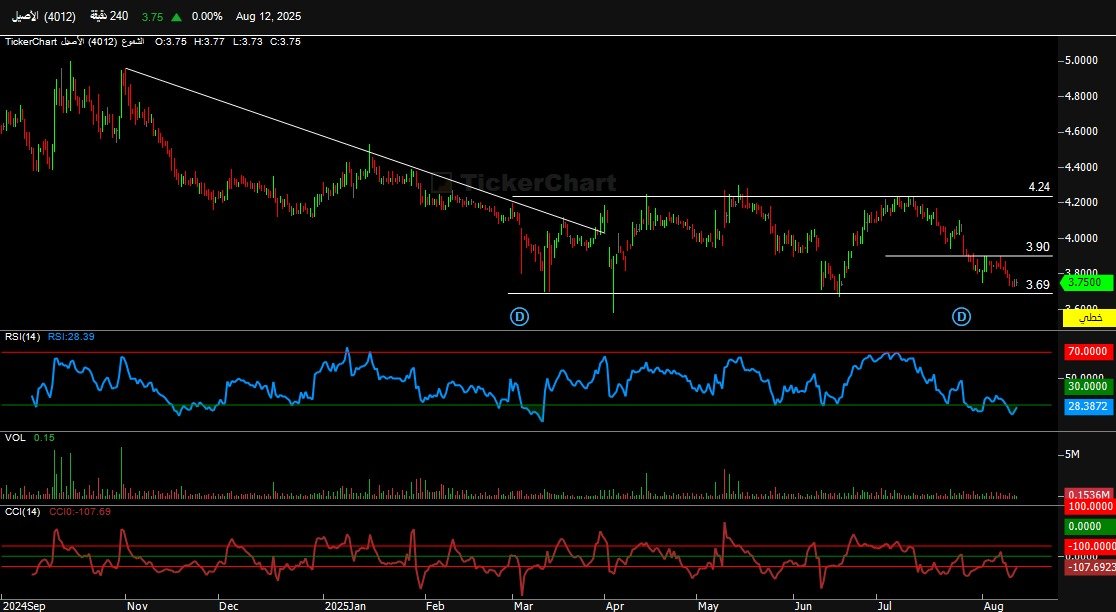Click the CCI0:-107.69 value readout

tap(80, 512)
